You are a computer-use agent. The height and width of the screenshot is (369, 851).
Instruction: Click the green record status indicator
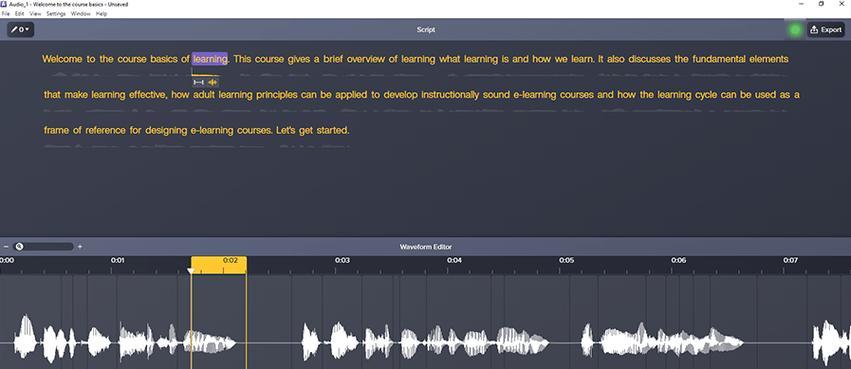point(795,30)
